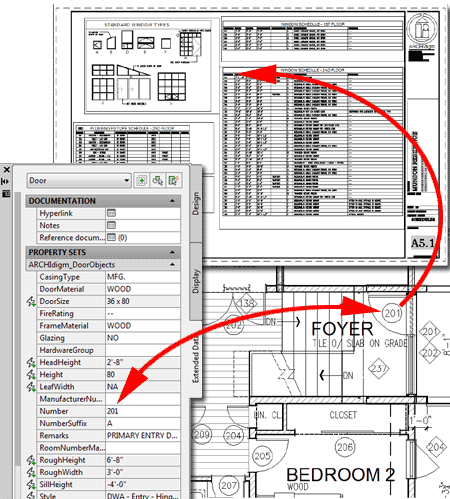Open the Reference documents editor icon

(111, 237)
